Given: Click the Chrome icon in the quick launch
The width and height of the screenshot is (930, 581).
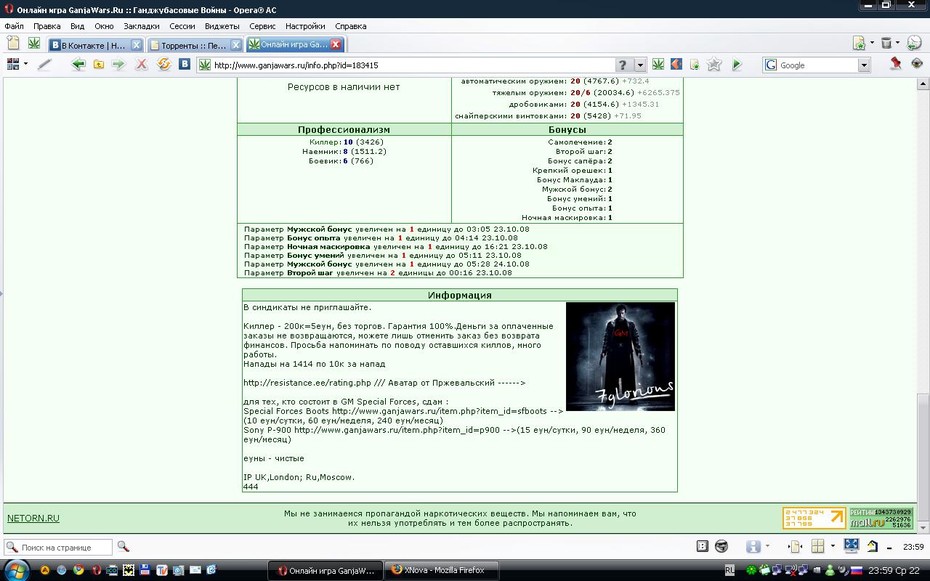Looking at the screenshot, I should point(78,570).
